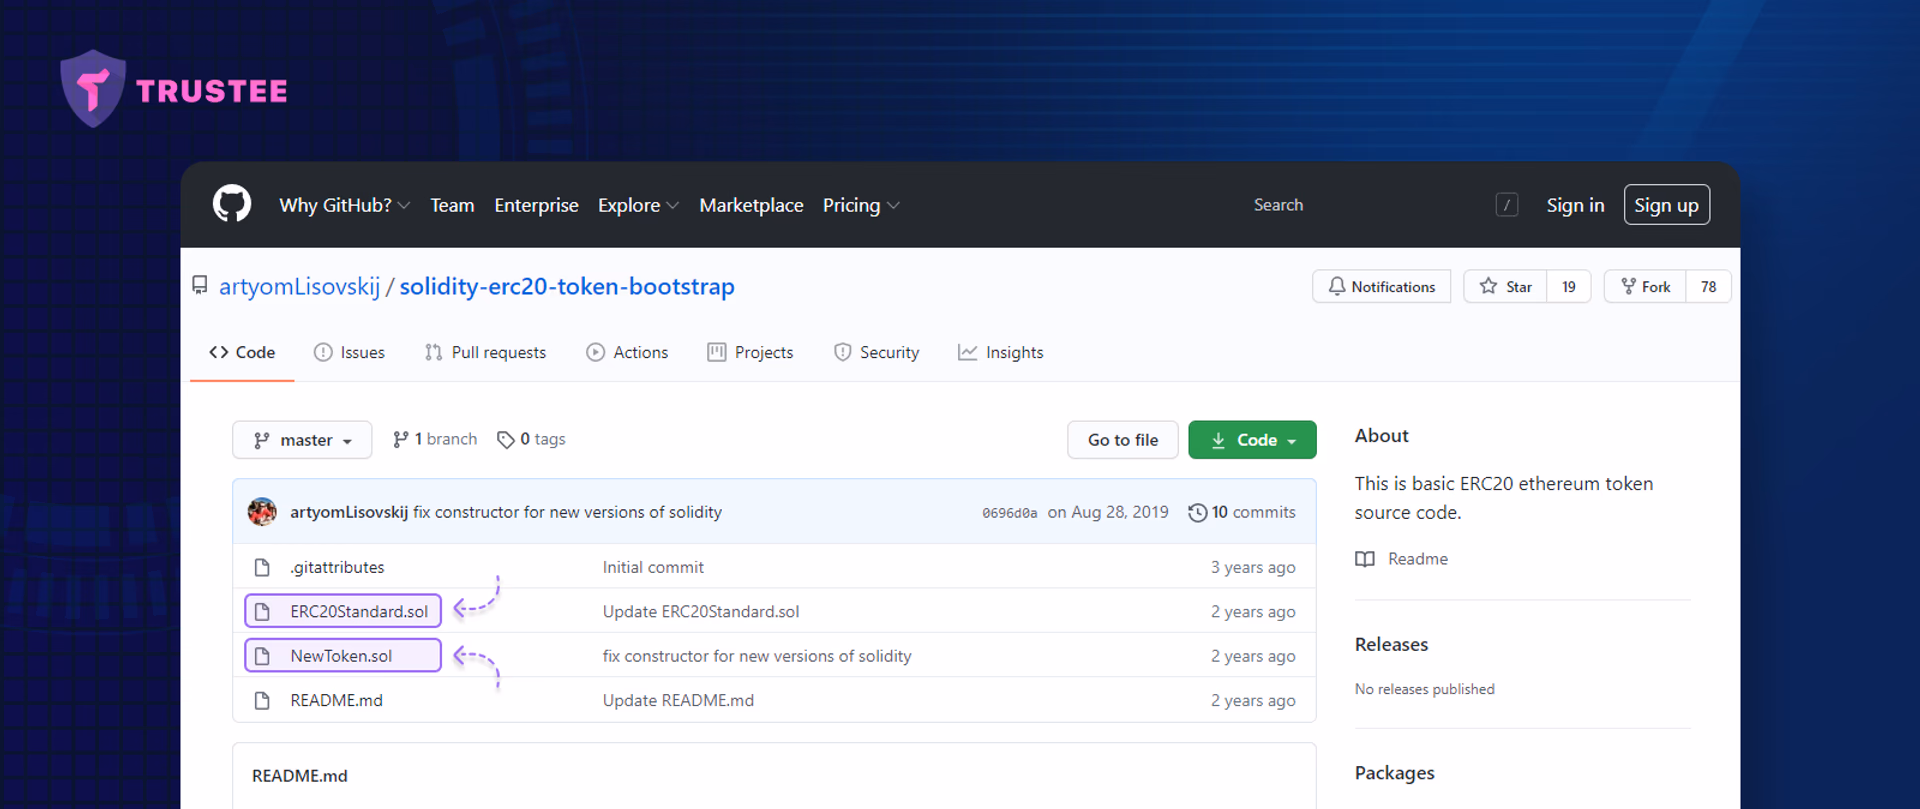Switch to the Issues tab
This screenshot has height=809, width=1920.
[x=349, y=352]
